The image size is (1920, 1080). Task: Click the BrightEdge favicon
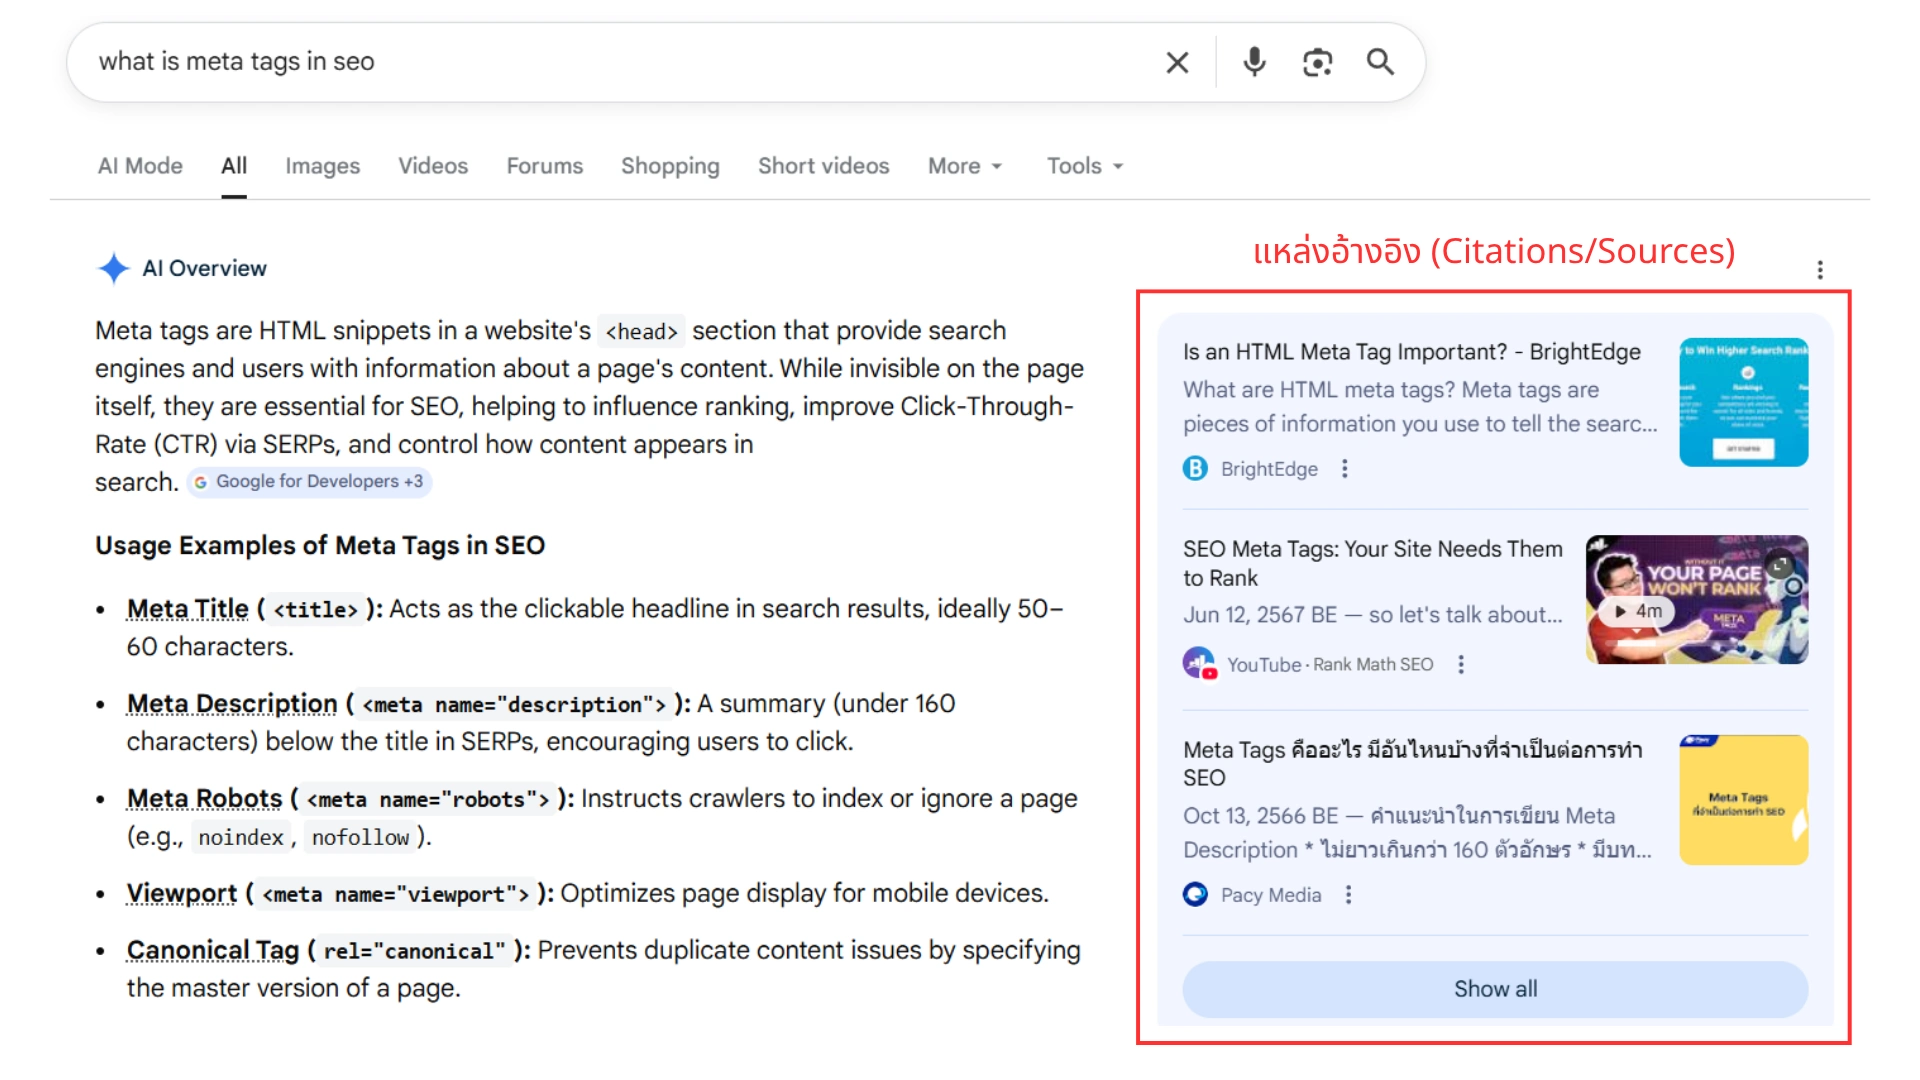tap(1195, 468)
